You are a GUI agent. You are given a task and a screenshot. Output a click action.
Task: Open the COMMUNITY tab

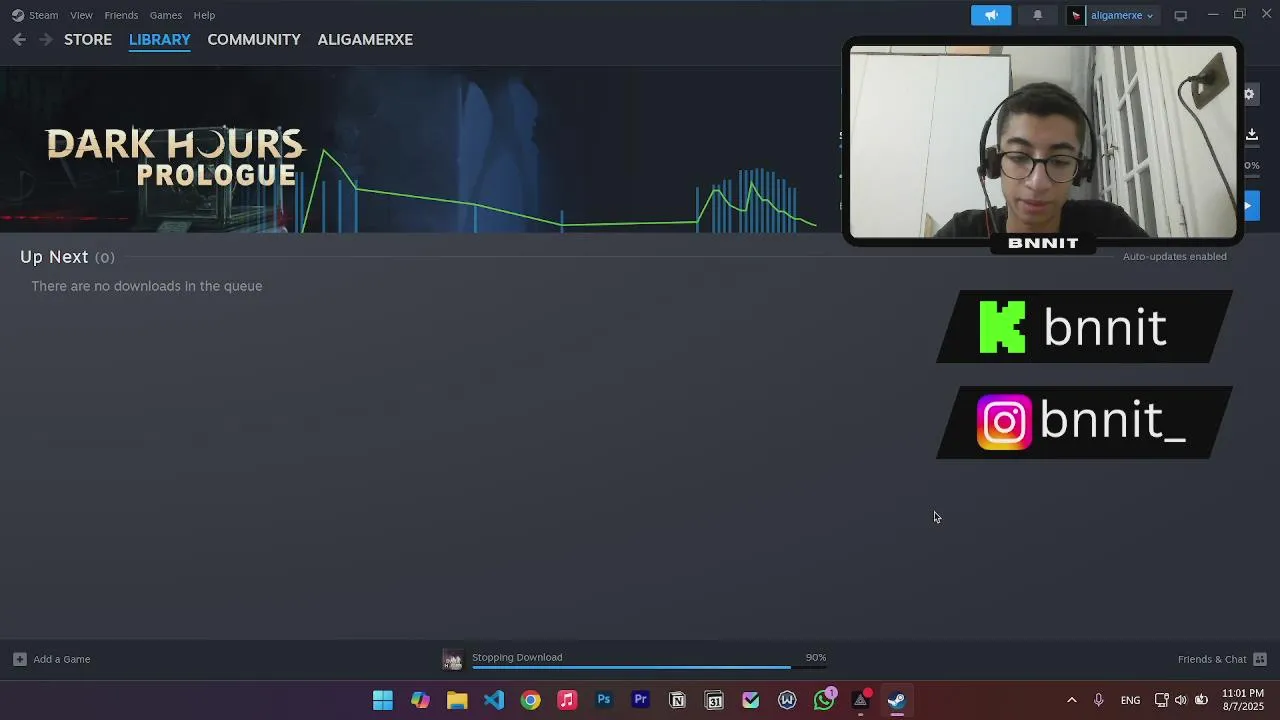(254, 40)
